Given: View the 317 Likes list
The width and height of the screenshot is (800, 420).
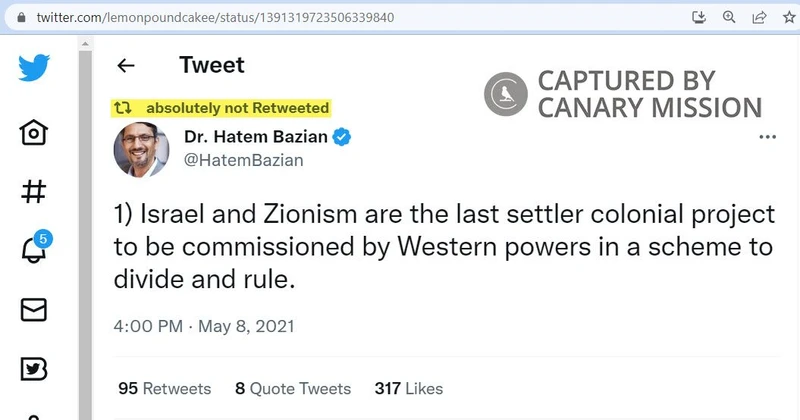Looking at the screenshot, I should [x=408, y=388].
